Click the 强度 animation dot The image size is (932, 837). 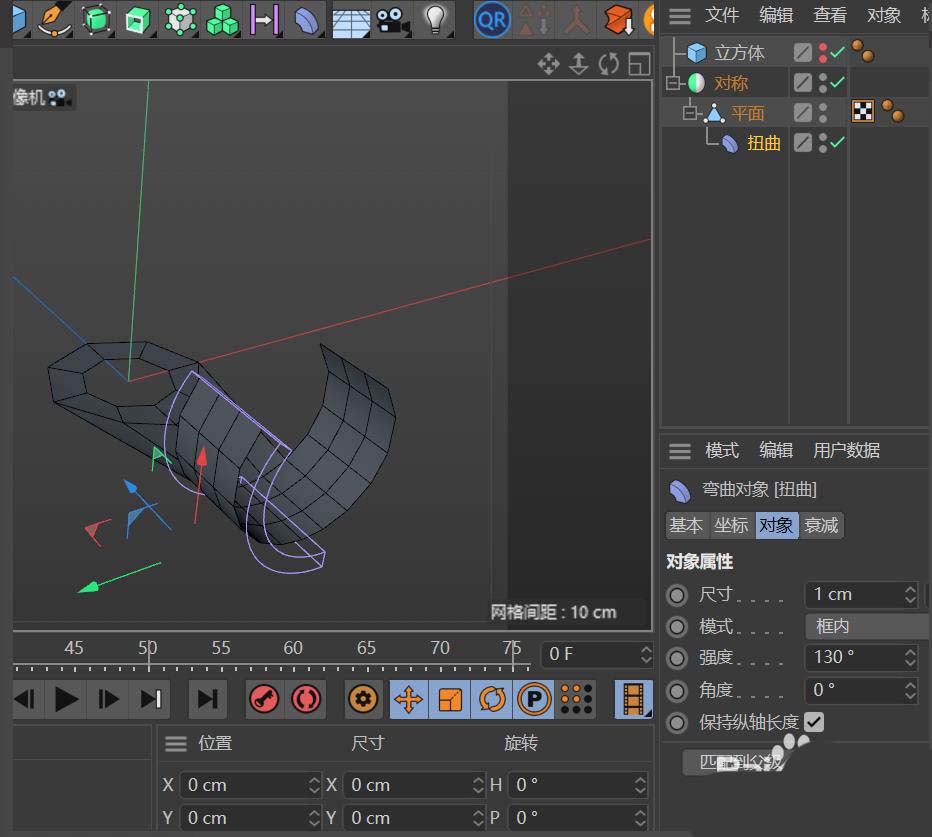(678, 658)
